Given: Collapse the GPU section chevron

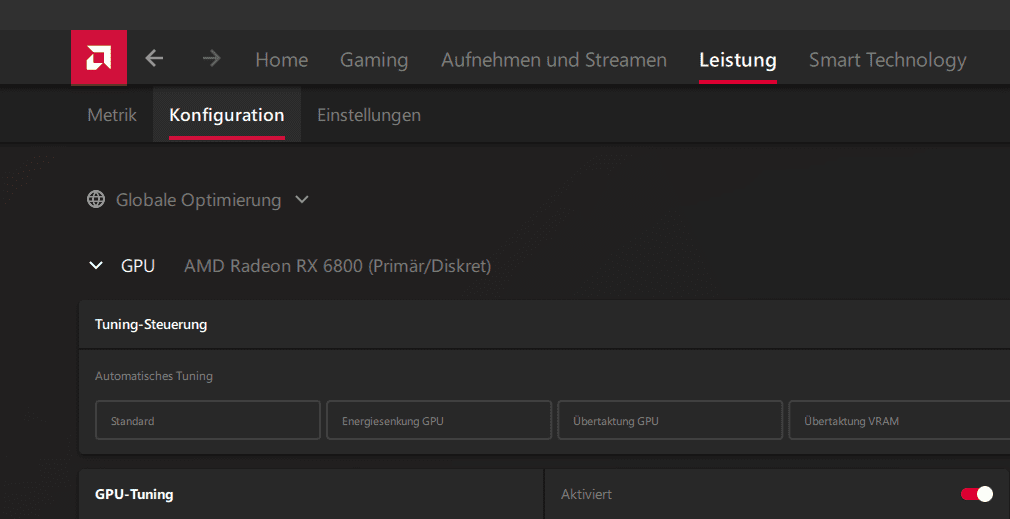Looking at the screenshot, I should click(96, 265).
